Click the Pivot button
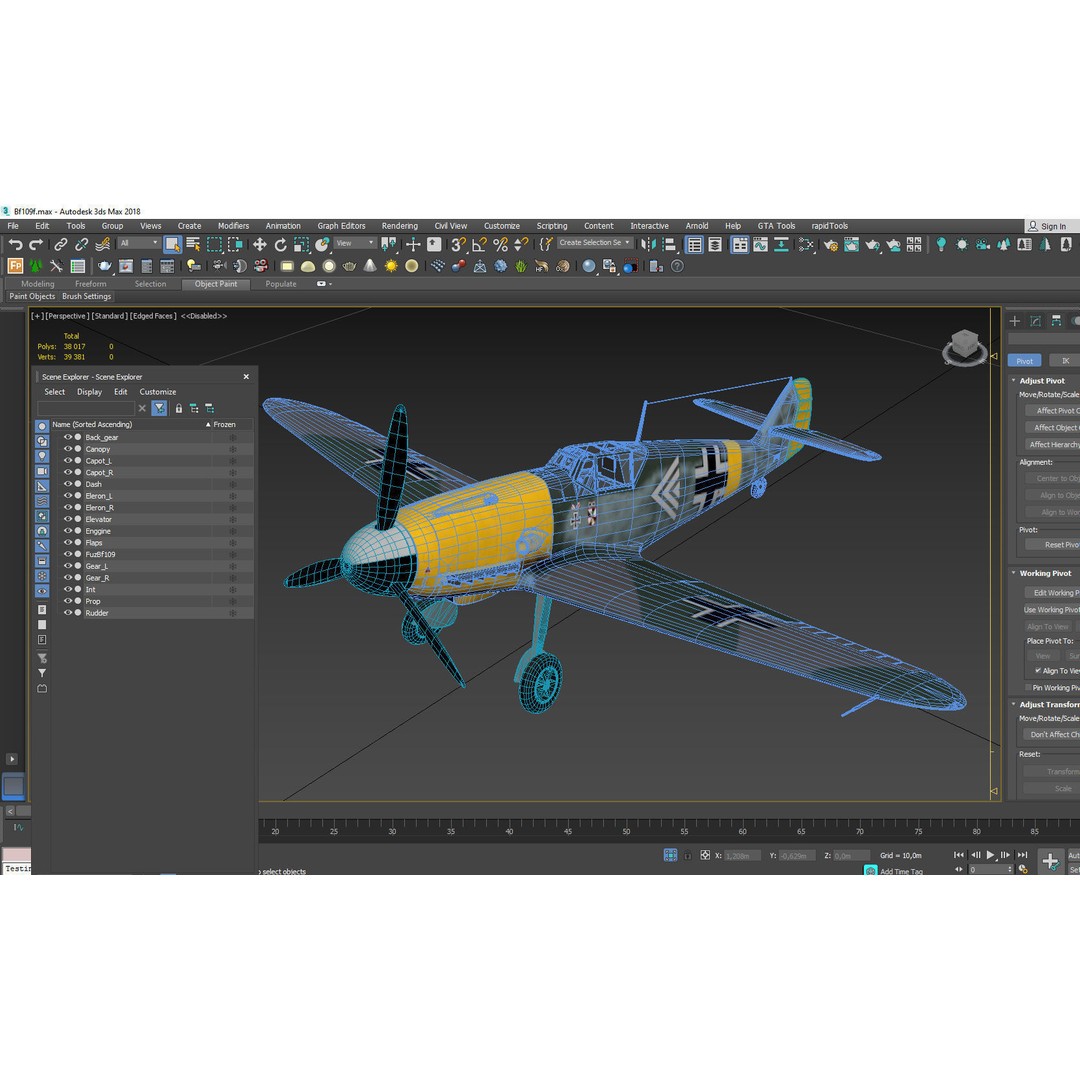Screen dimensions: 1080x1080 click(x=1024, y=361)
